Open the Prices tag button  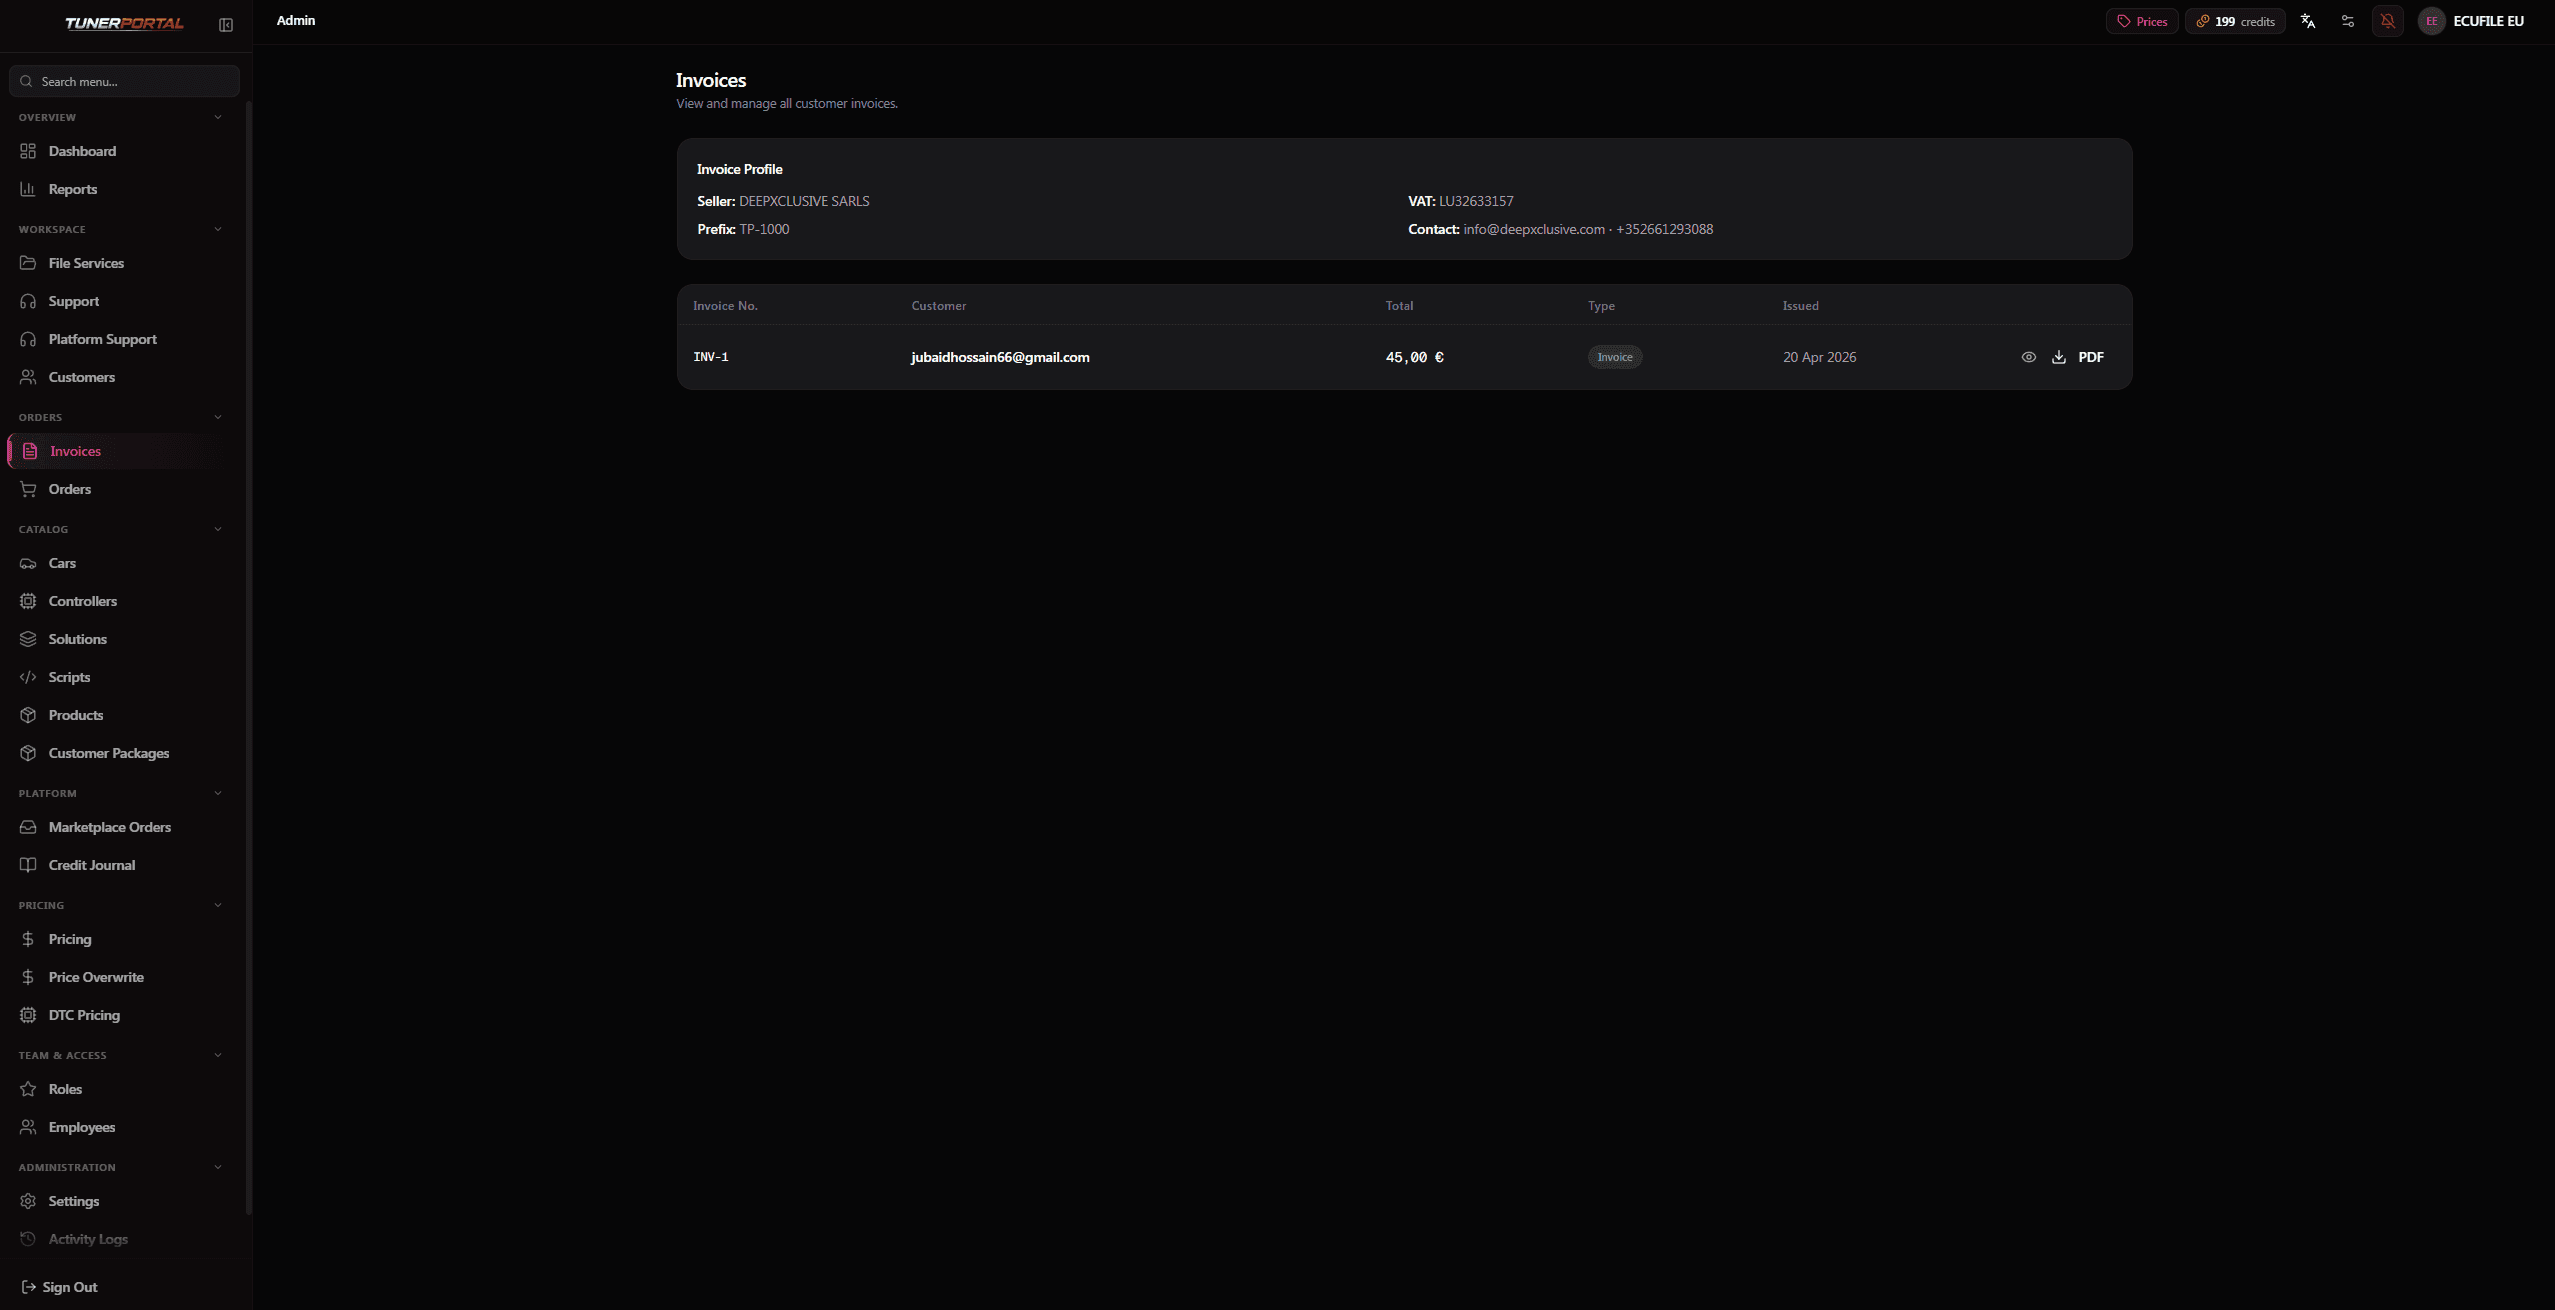(2142, 21)
